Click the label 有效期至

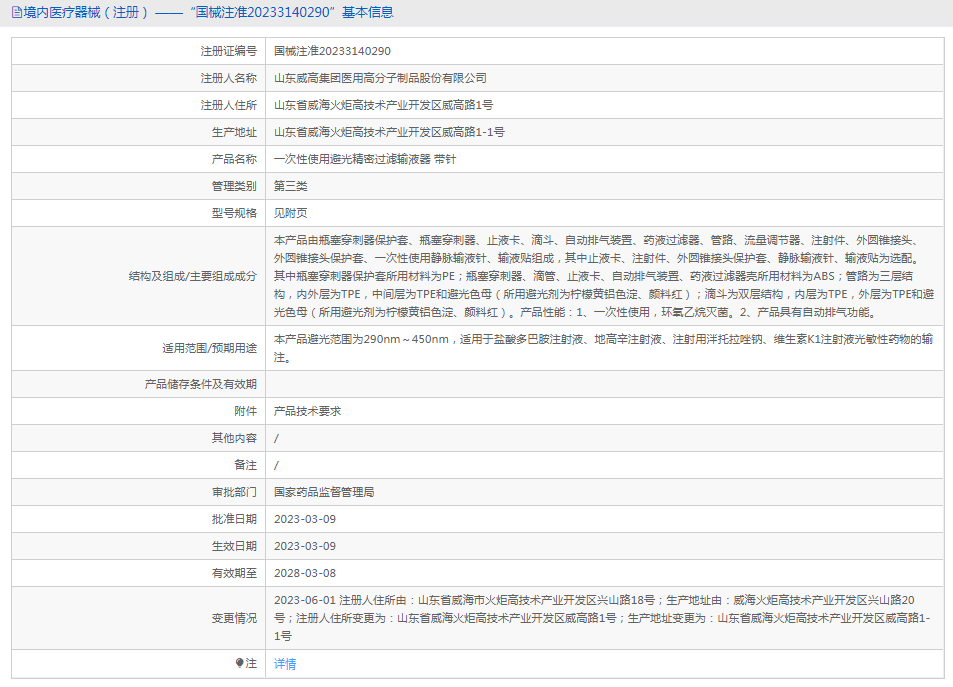[235, 573]
